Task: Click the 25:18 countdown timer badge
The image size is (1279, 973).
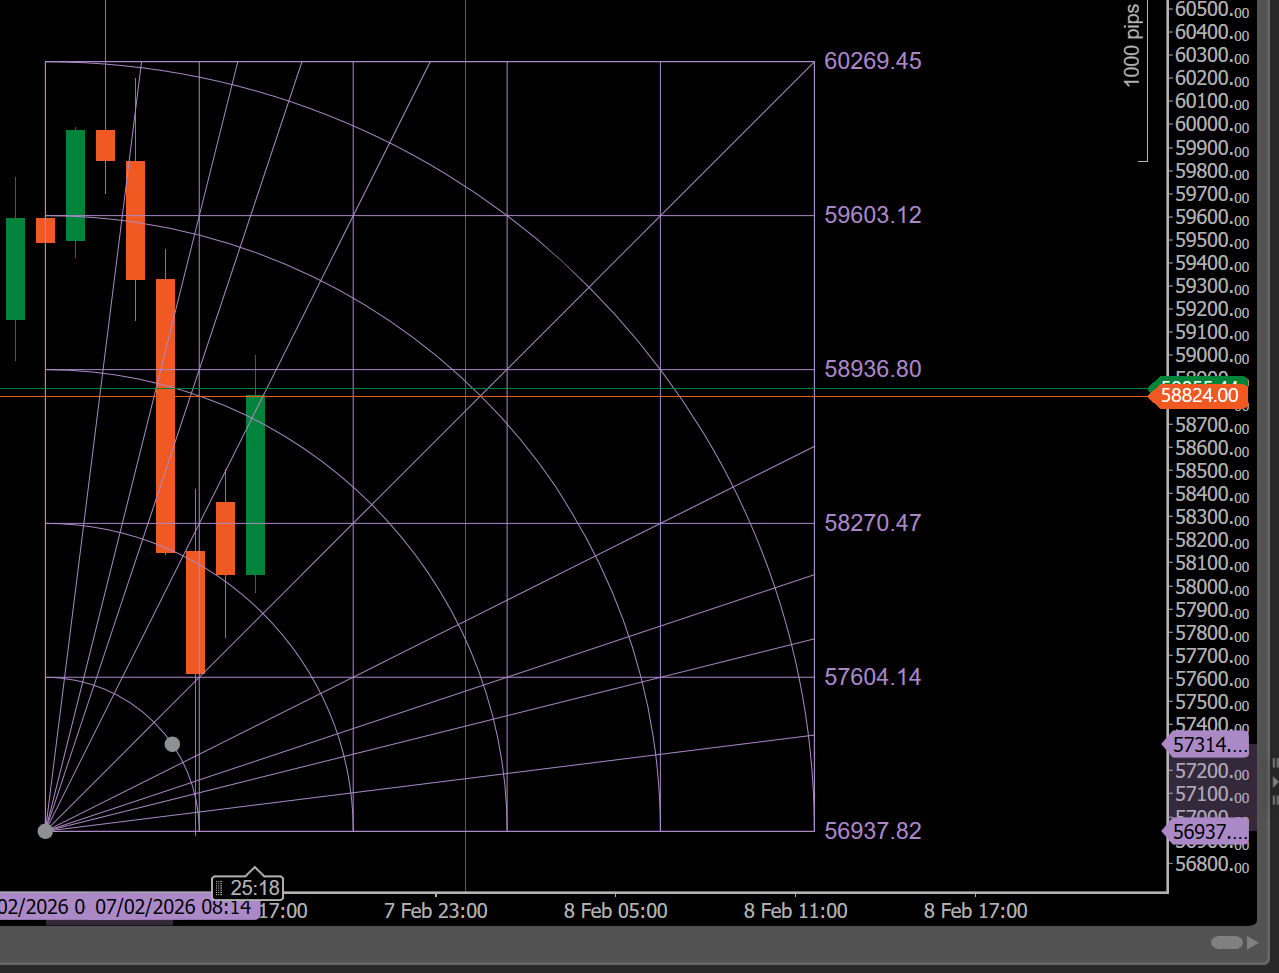Action: (x=248, y=888)
